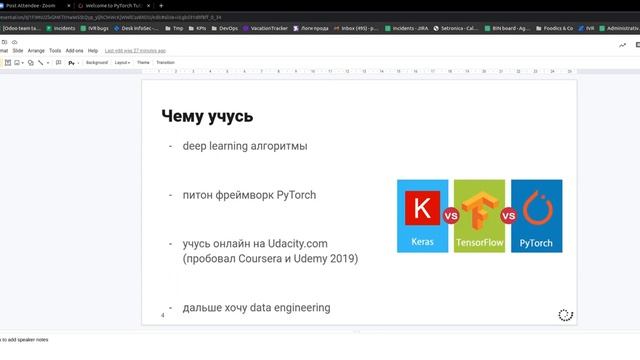Click the dotted circle icon on slide corner
Screen dimensions: 640x360
pyautogui.click(x=566, y=315)
